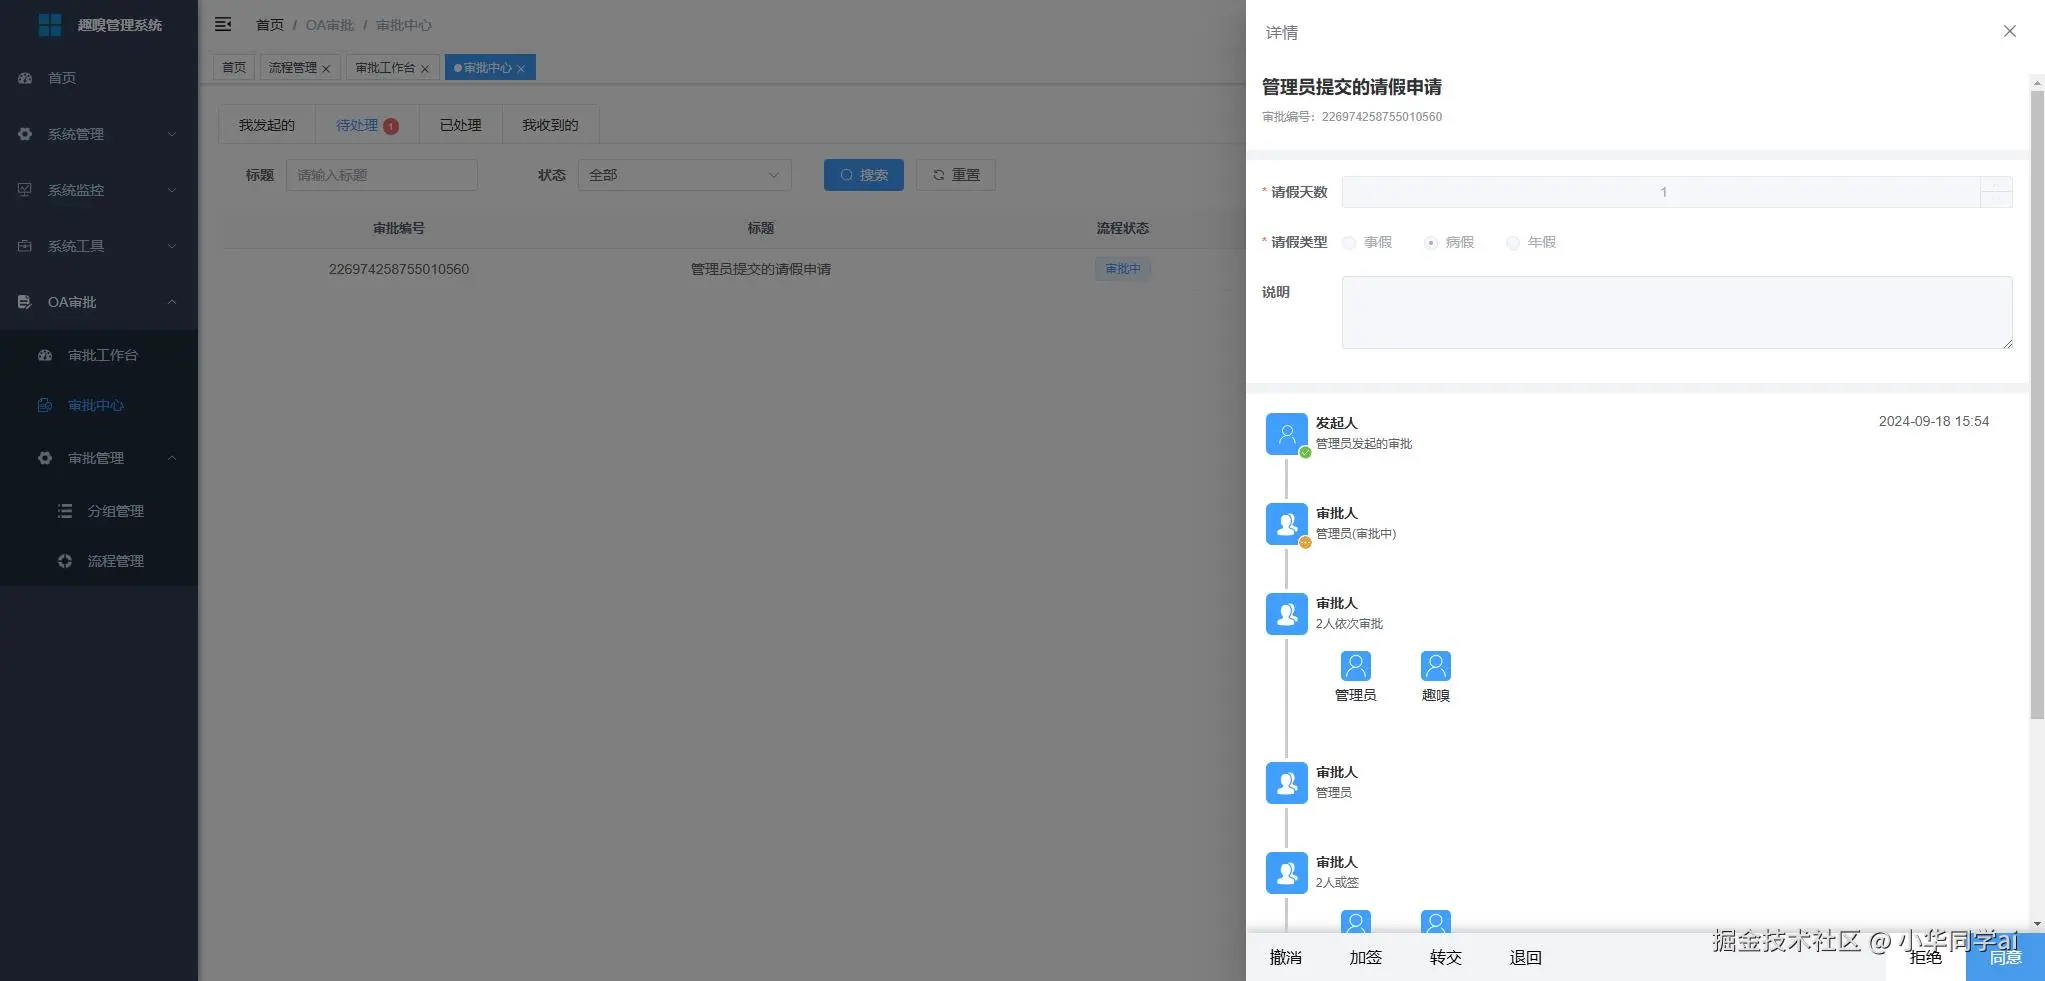Click the 转交 button
The height and width of the screenshot is (981, 2045).
[x=1446, y=957]
